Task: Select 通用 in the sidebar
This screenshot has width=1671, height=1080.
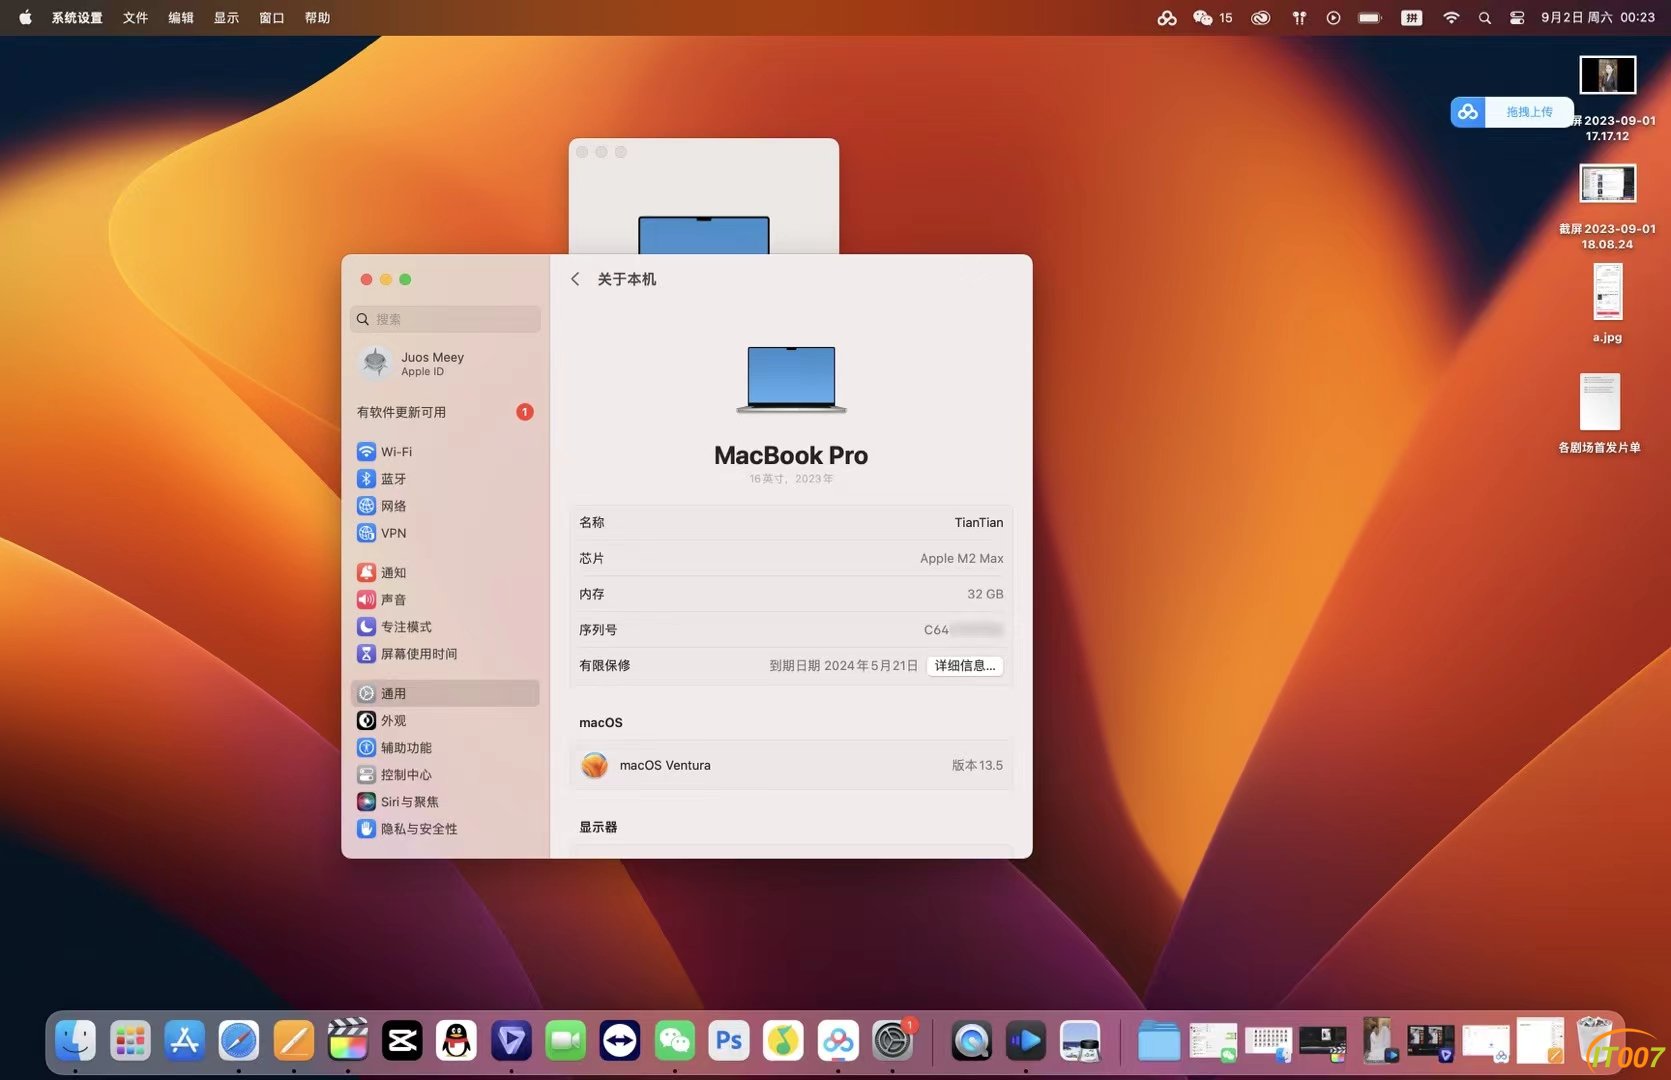Action: pyautogui.click(x=445, y=693)
